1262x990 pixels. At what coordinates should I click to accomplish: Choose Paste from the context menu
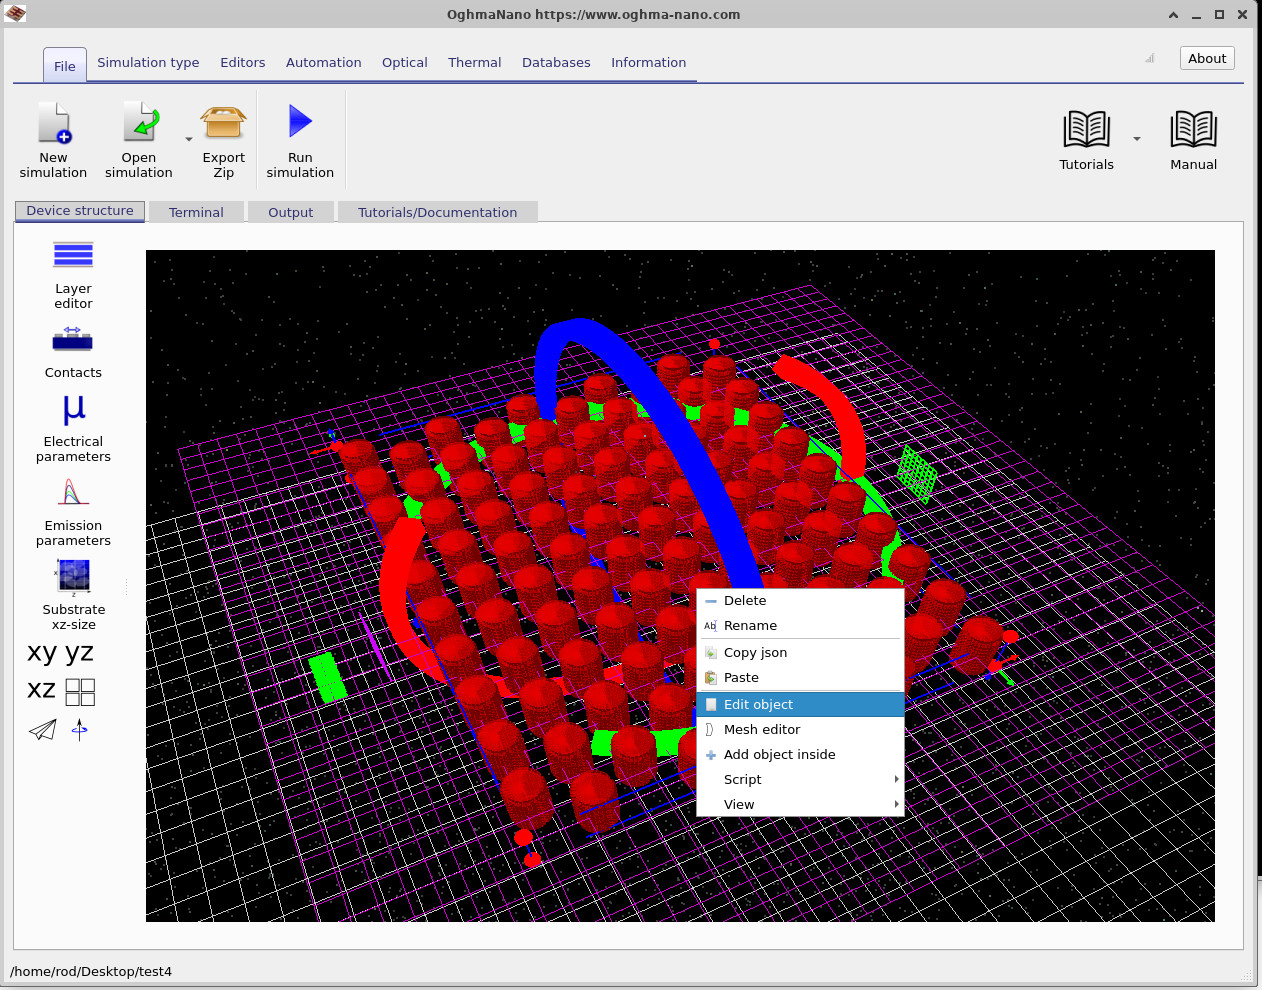click(800, 678)
